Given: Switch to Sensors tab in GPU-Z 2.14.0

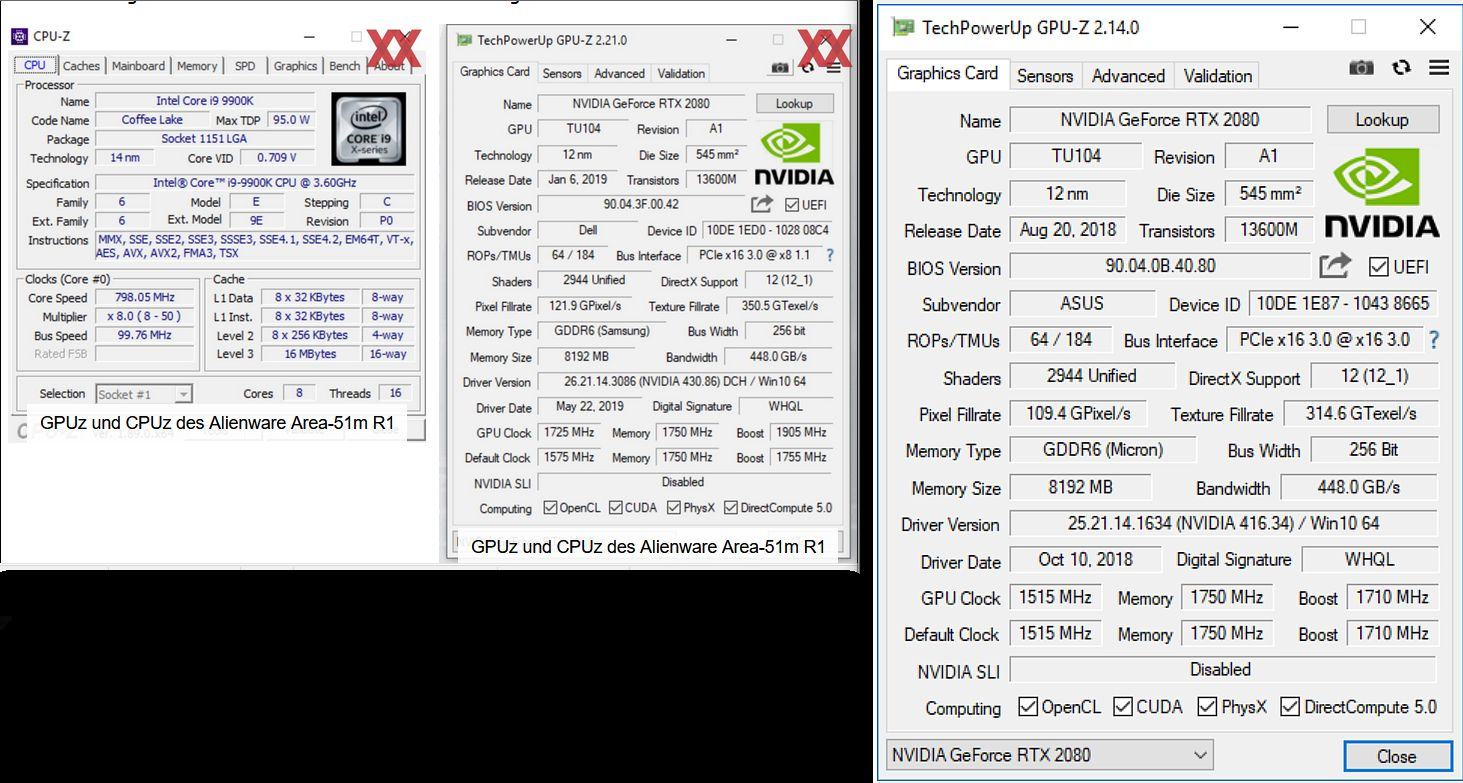Looking at the screenshot, I should pyautogui.click(x=1045, y=76).
